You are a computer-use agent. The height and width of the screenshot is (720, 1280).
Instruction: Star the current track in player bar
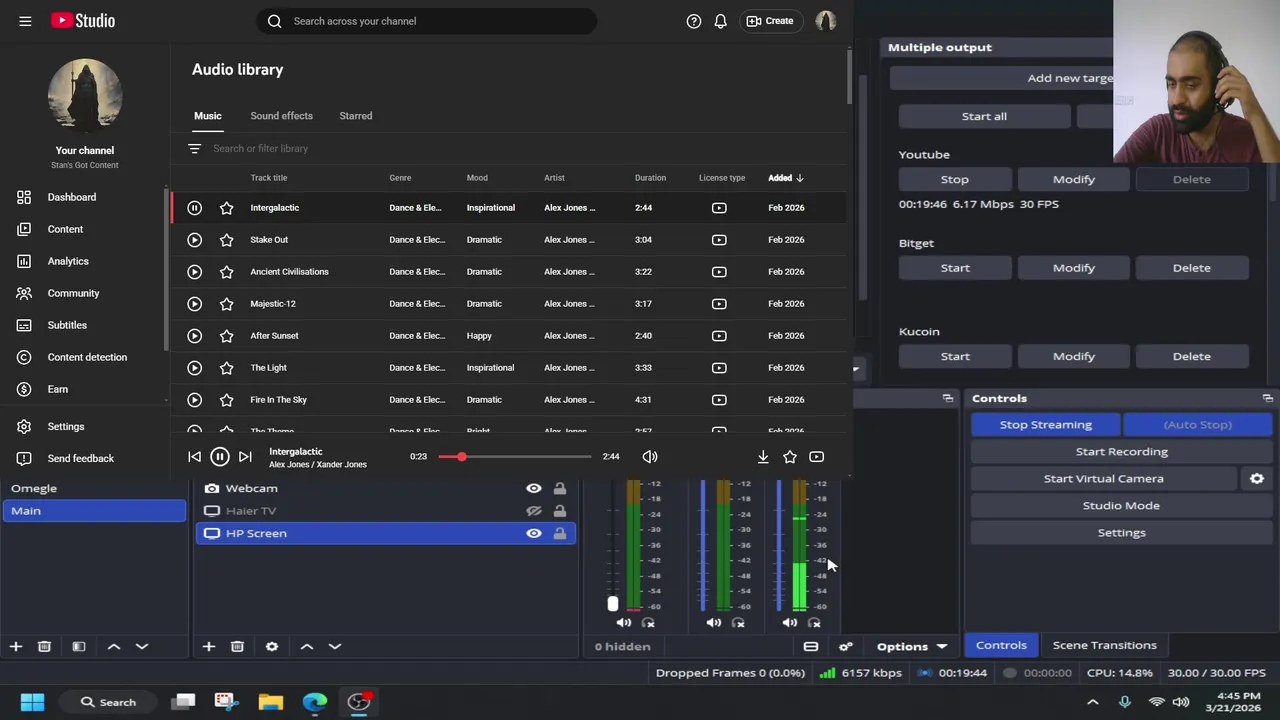(x=790, y=457)
